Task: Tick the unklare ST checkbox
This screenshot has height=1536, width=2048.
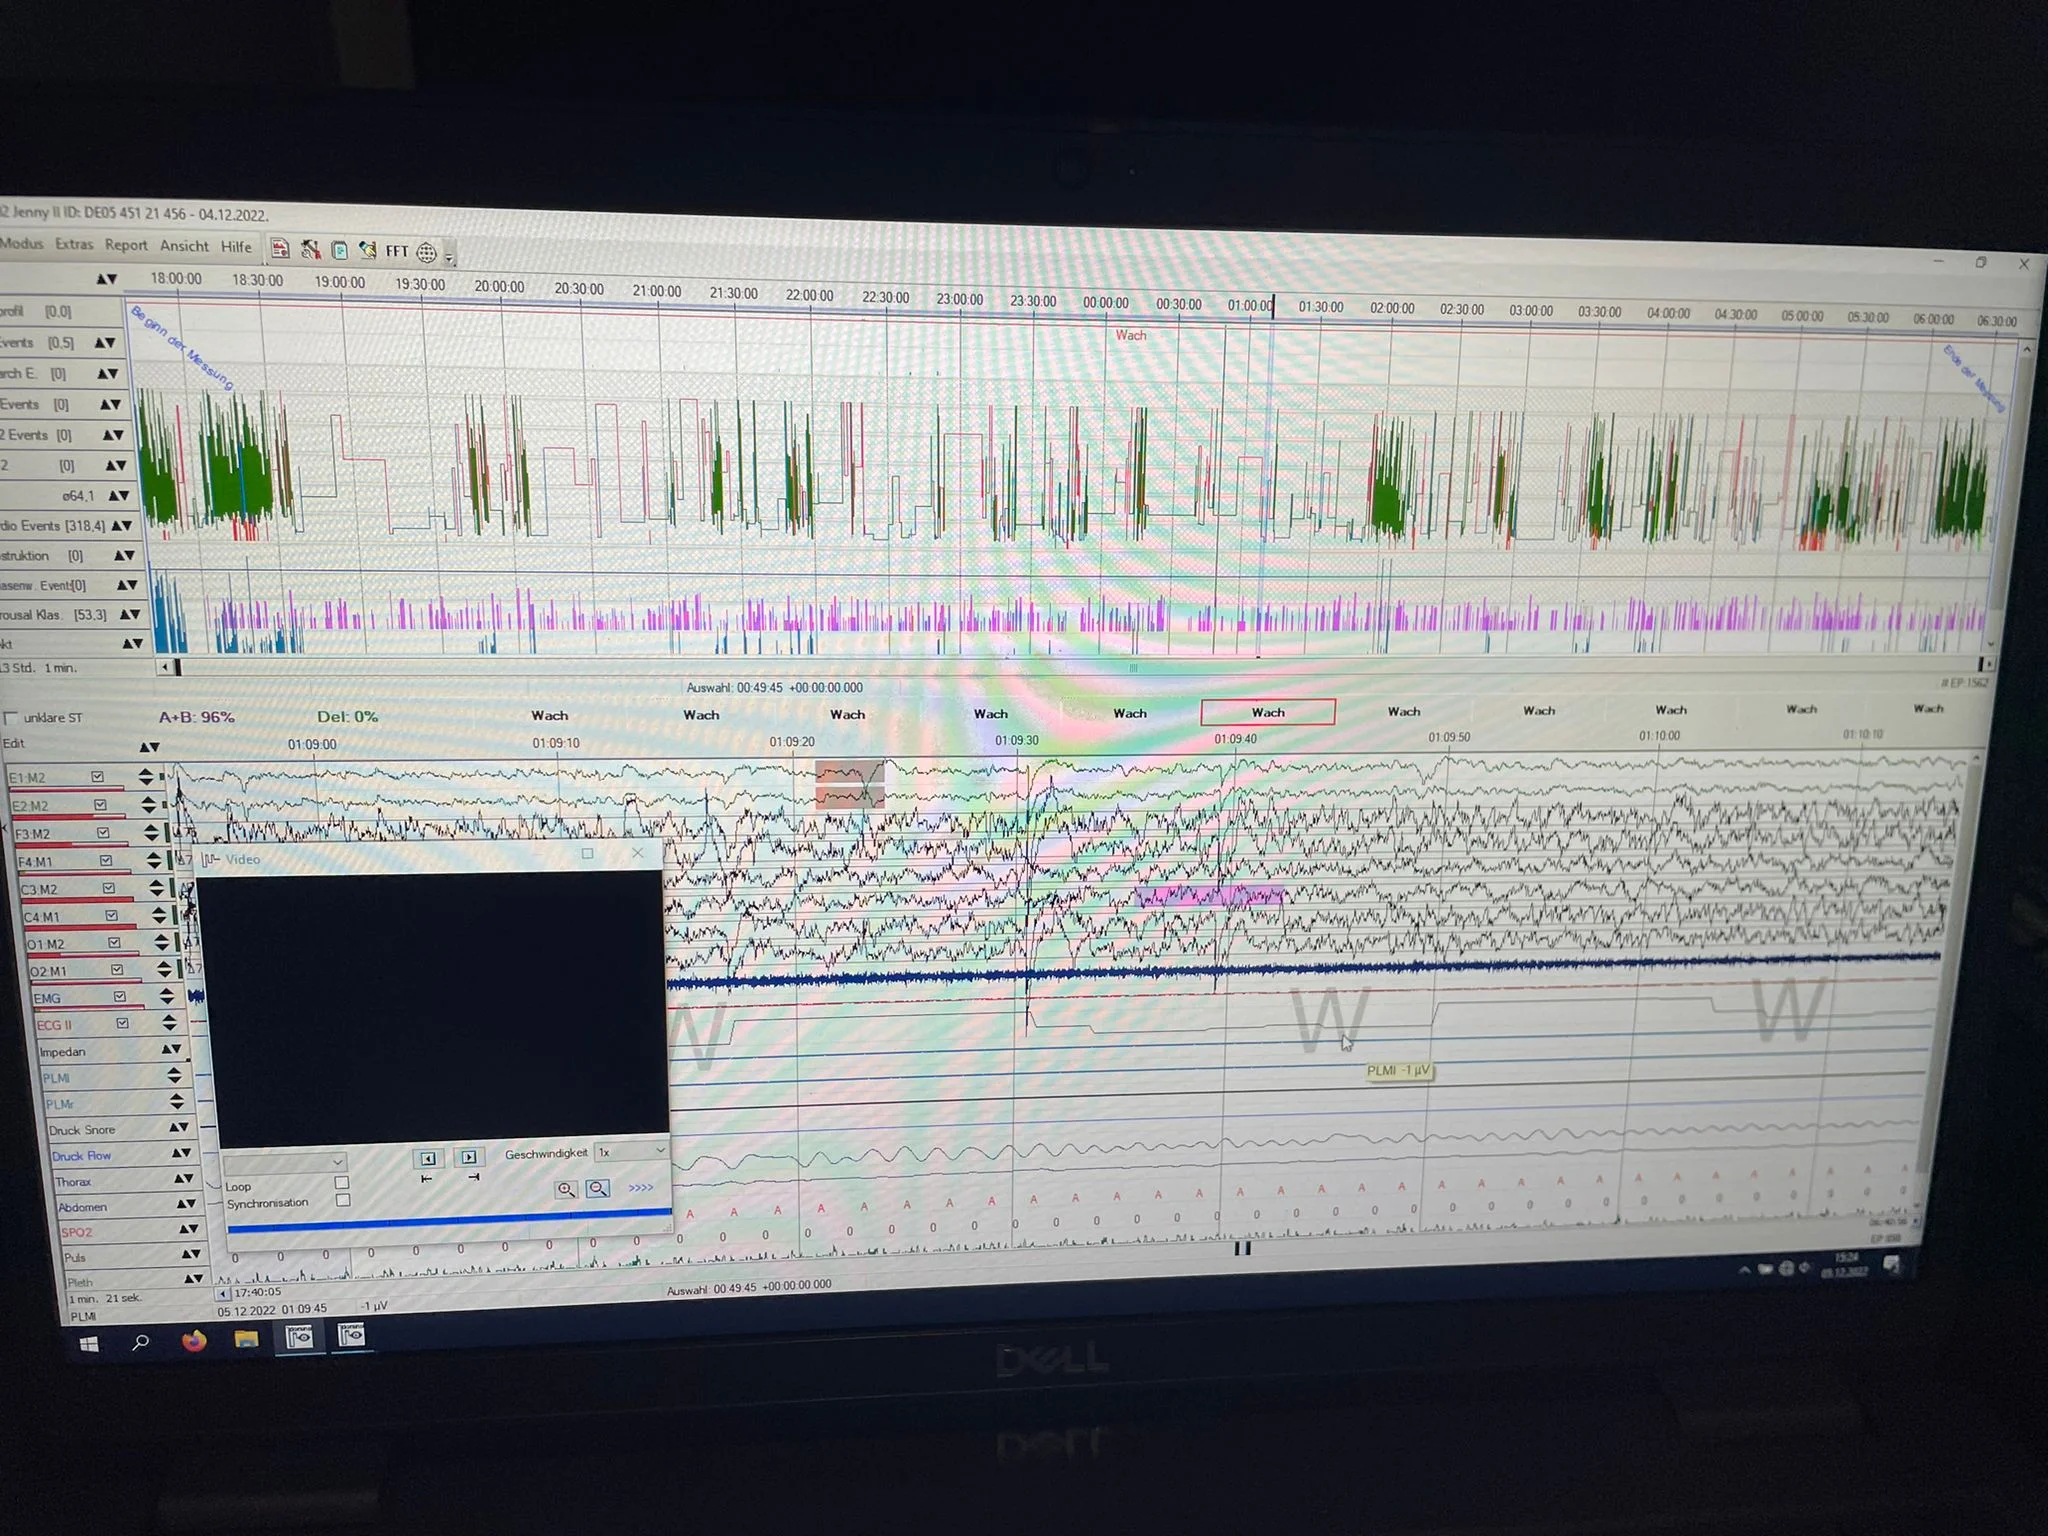Action: click(x=12, y=718)
